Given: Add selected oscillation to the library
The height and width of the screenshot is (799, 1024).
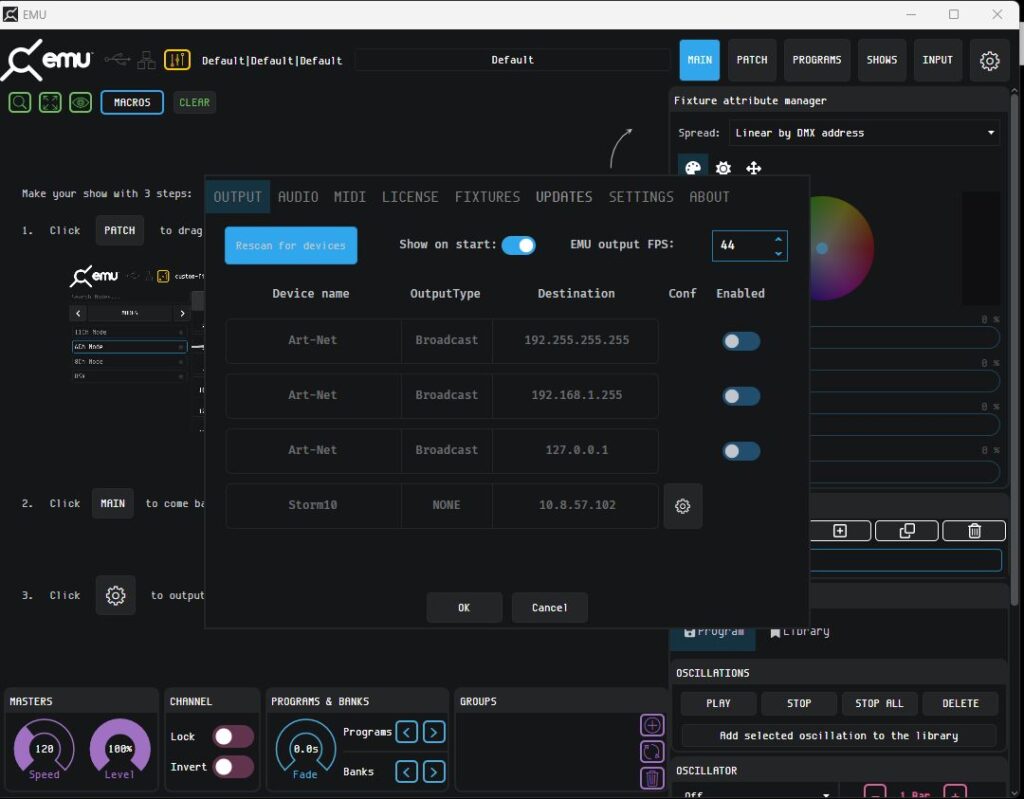Looking at the screenshot, I should tap(839, 736).
